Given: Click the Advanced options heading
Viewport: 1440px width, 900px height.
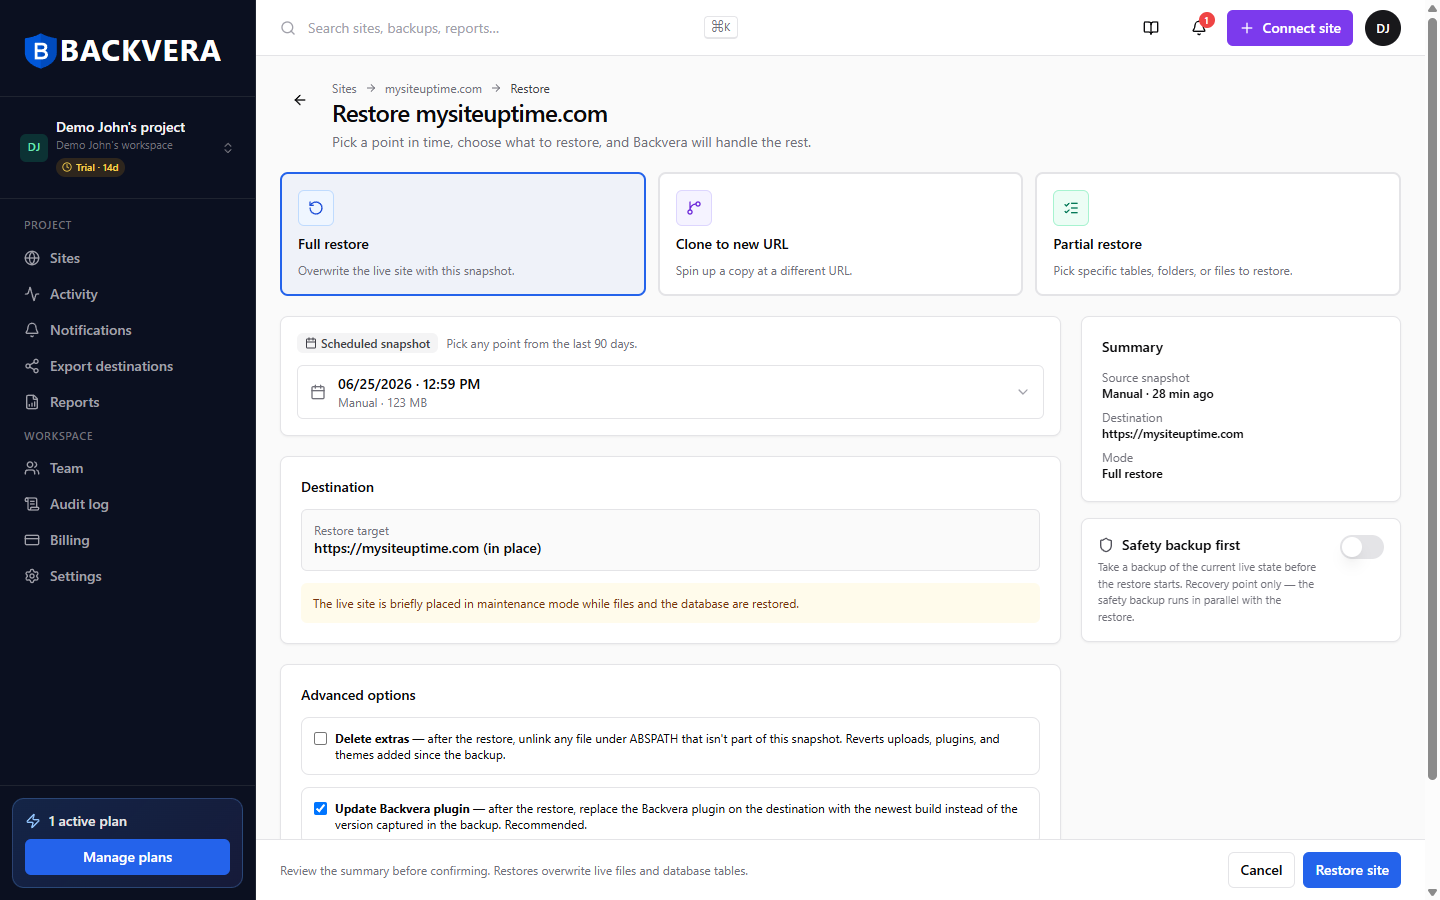Looking at the screenshot, I should pos(358,695).
